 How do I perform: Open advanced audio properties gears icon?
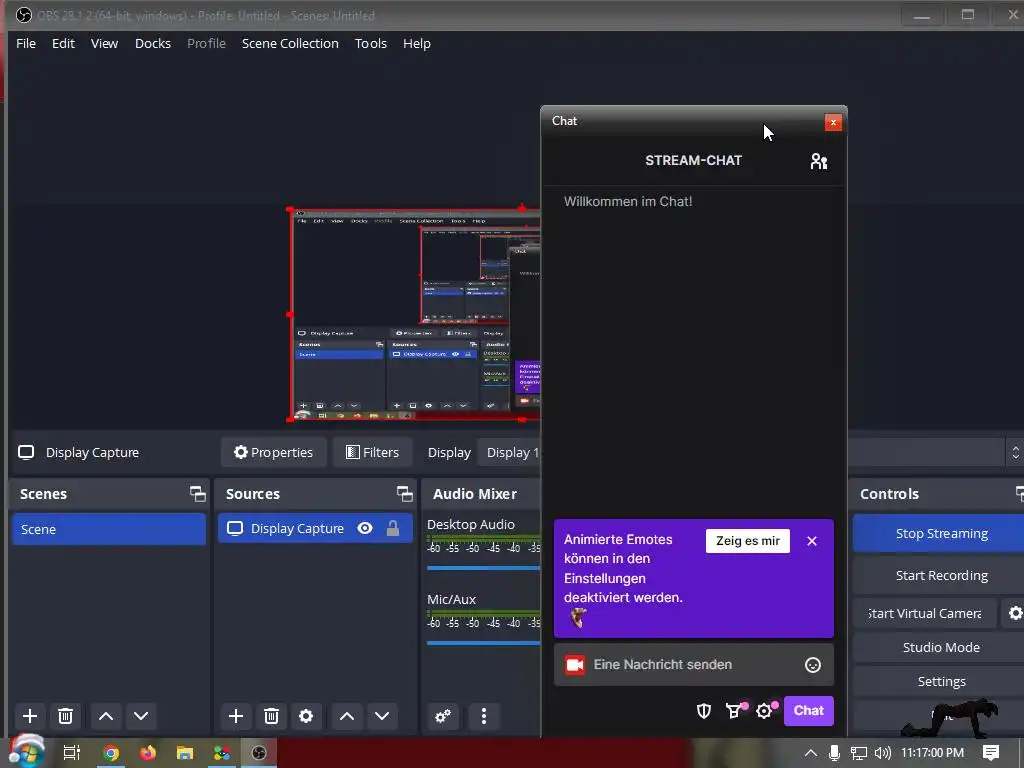443,716
